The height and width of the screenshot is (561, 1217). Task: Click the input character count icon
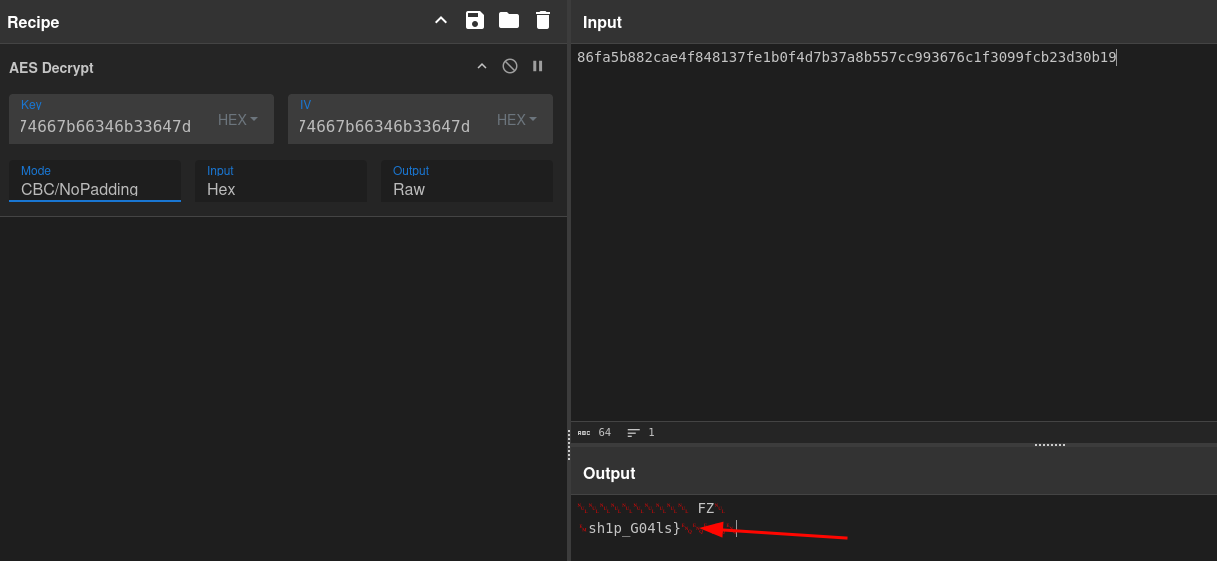(x=584, y=433)
